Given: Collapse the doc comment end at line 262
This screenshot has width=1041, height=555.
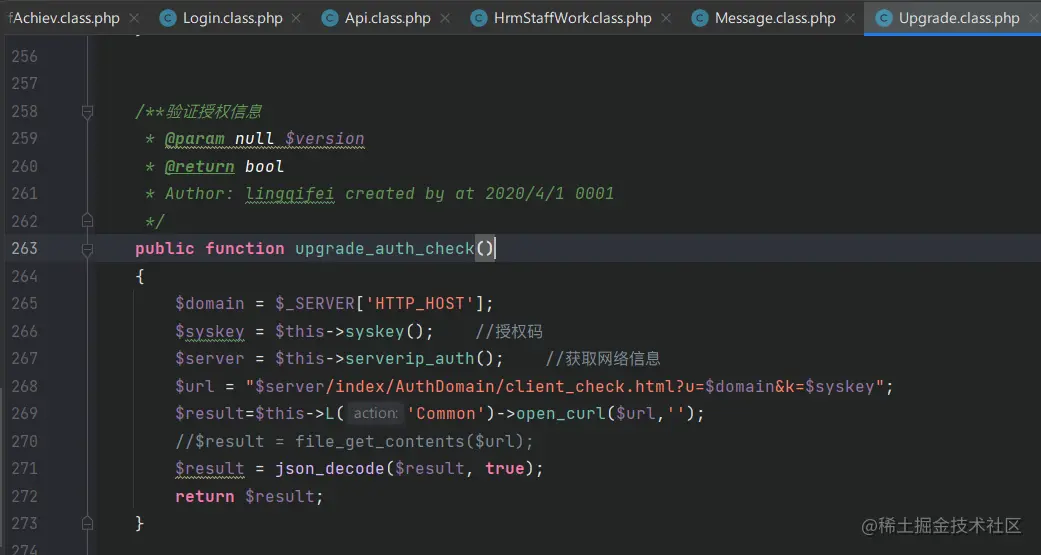Looking at the screenshot, I should (87, 220).
